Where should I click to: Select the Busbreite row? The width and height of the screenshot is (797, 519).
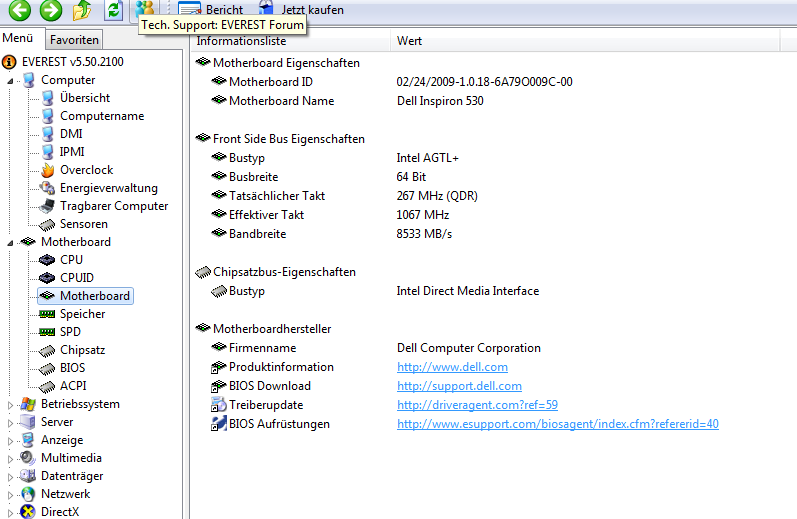click(318, 177)
